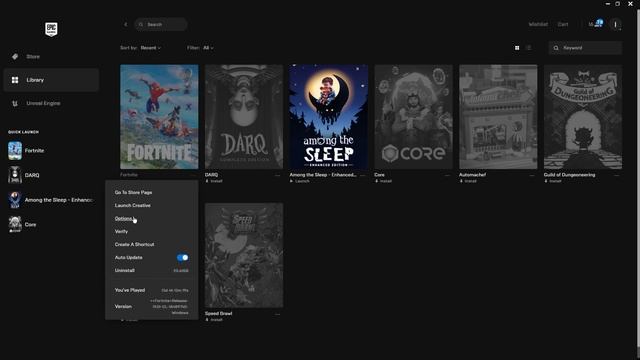Click the Speed Brawl title text
The image size is (640, 360).
click(x=218, y=313)
